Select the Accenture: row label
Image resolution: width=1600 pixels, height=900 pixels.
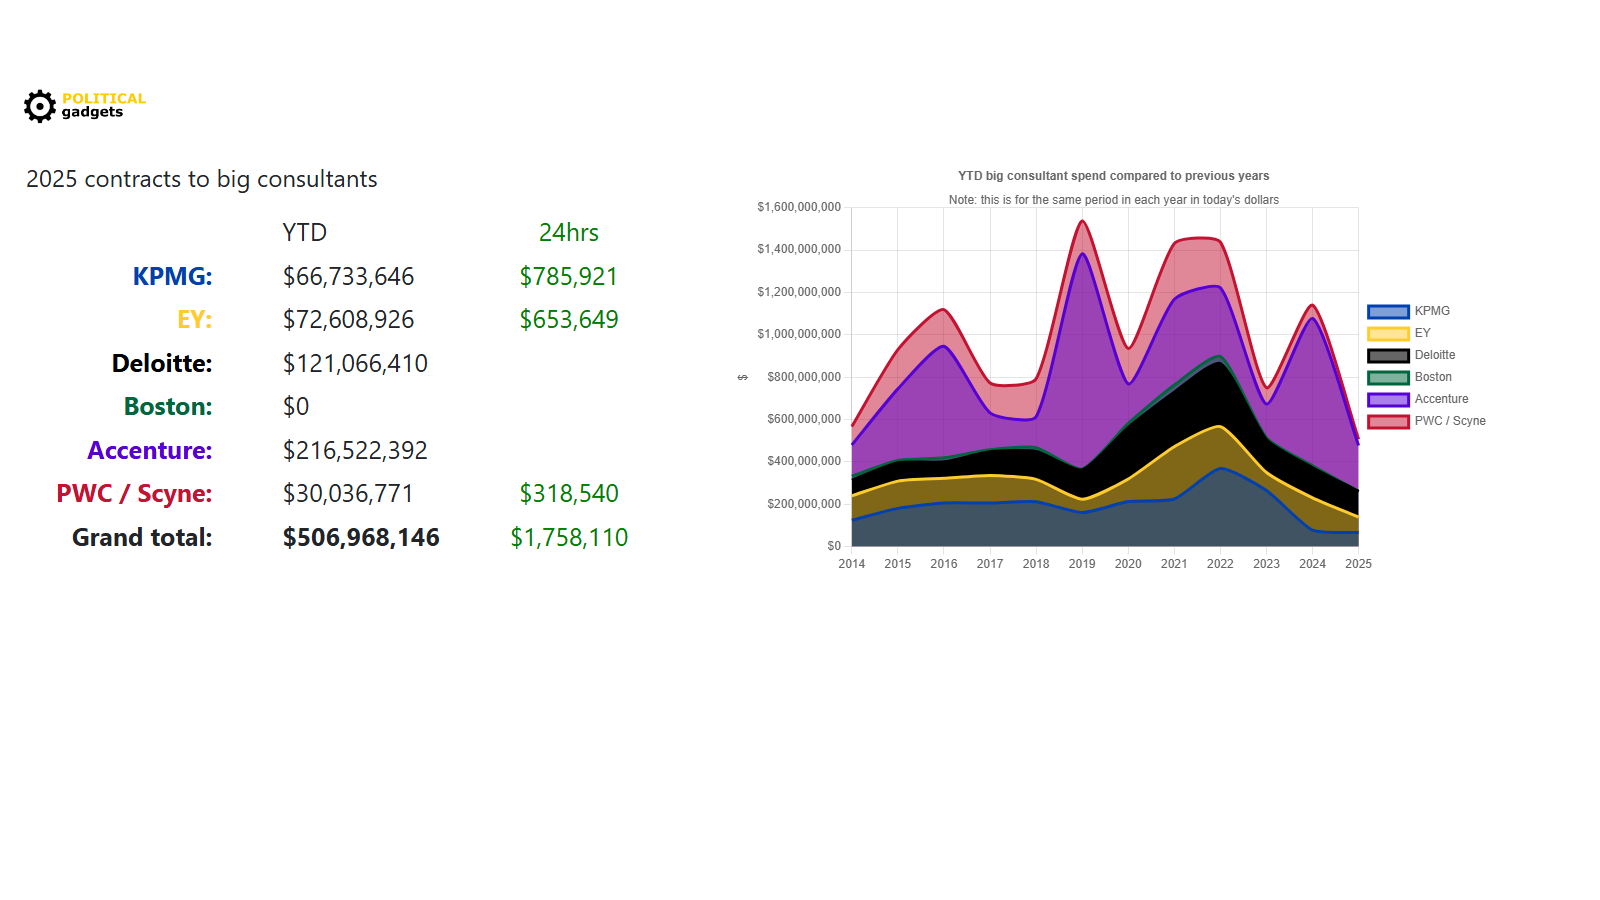pyautogui.click(x=150, y=450)
